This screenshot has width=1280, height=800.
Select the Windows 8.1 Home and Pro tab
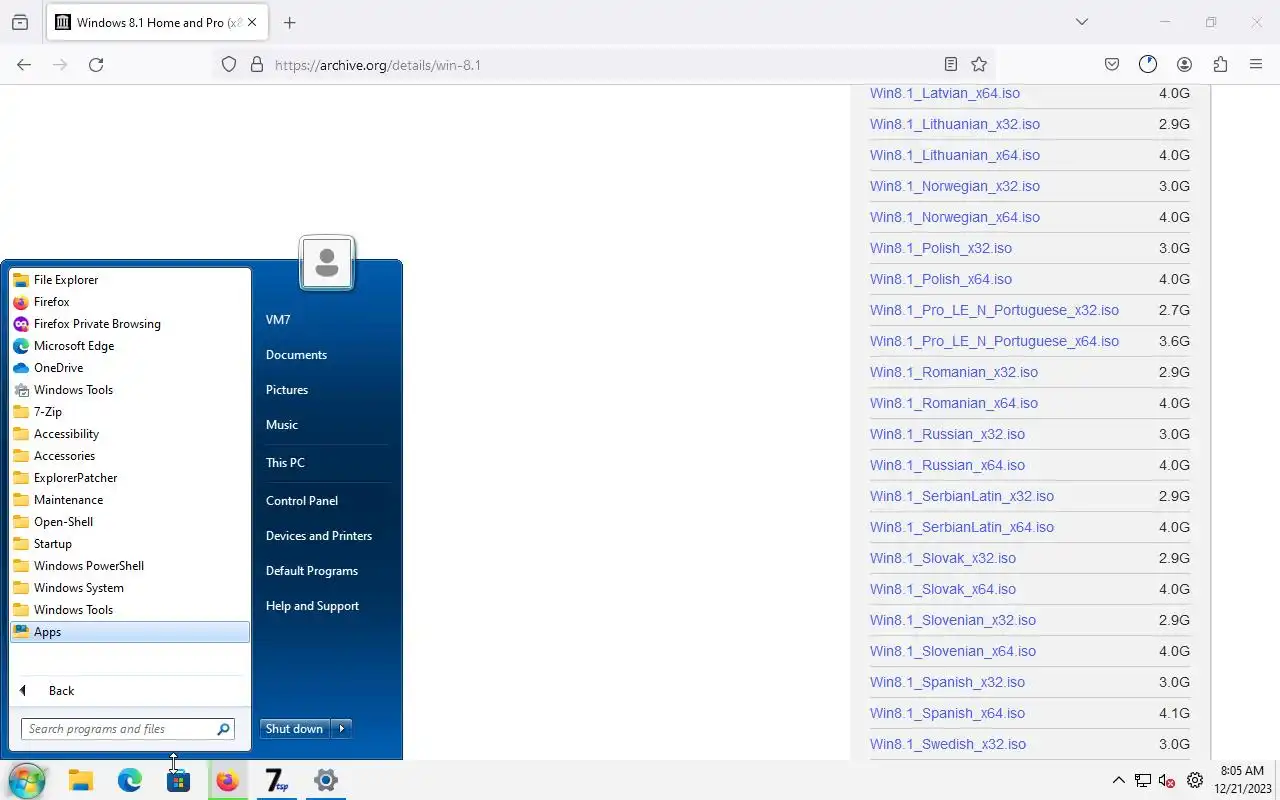(x=157, y=23)
